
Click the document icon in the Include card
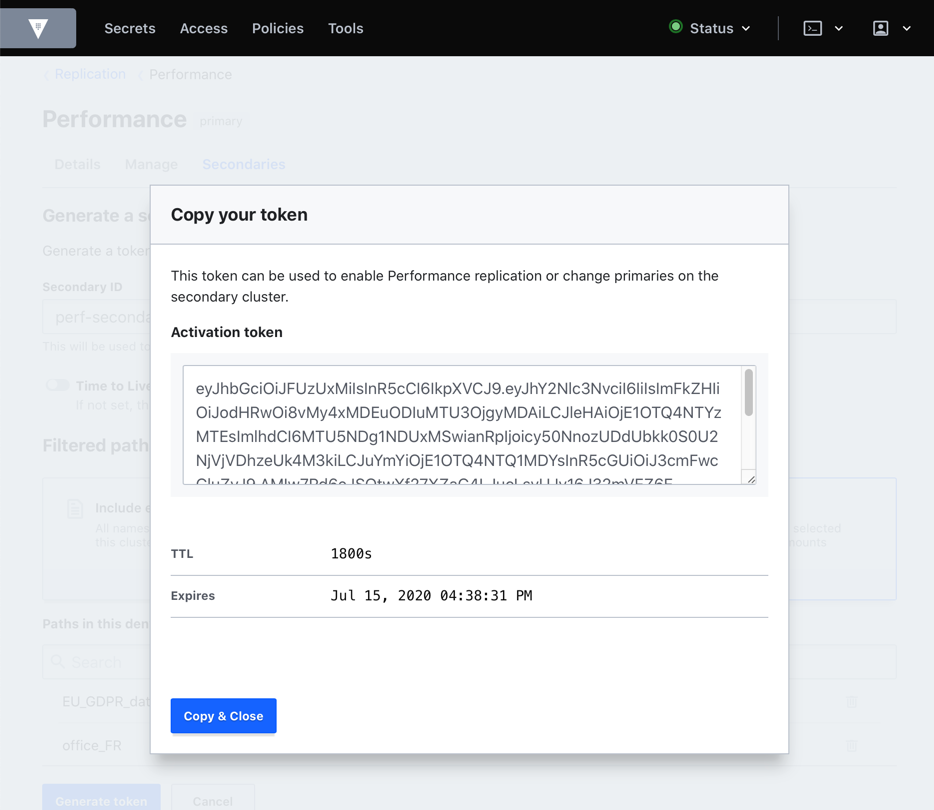(x=75, y=508)
